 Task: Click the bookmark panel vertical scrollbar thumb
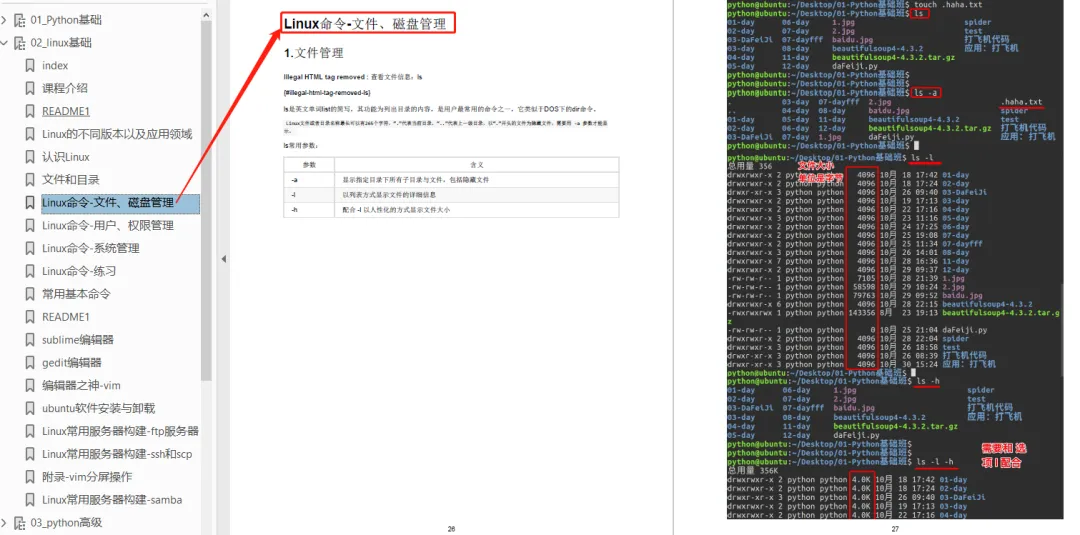207,200
